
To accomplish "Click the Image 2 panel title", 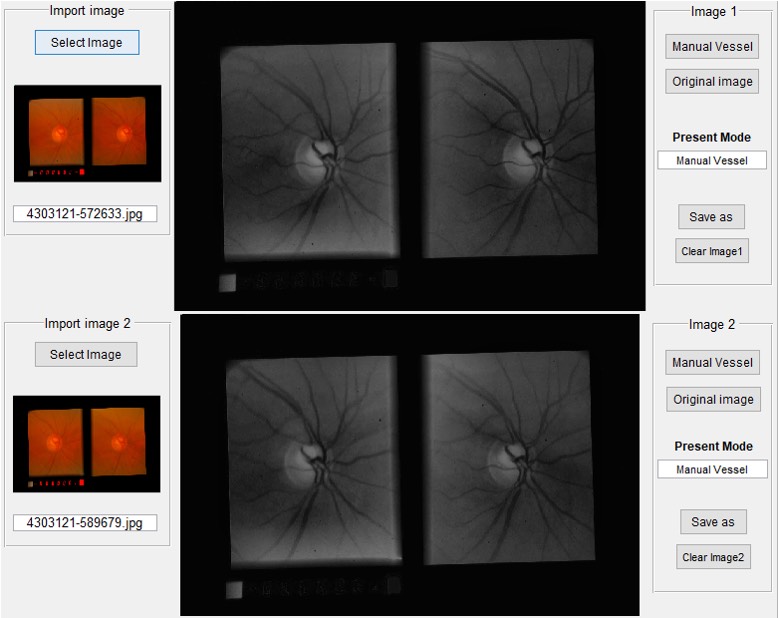I will click(712, 324).
